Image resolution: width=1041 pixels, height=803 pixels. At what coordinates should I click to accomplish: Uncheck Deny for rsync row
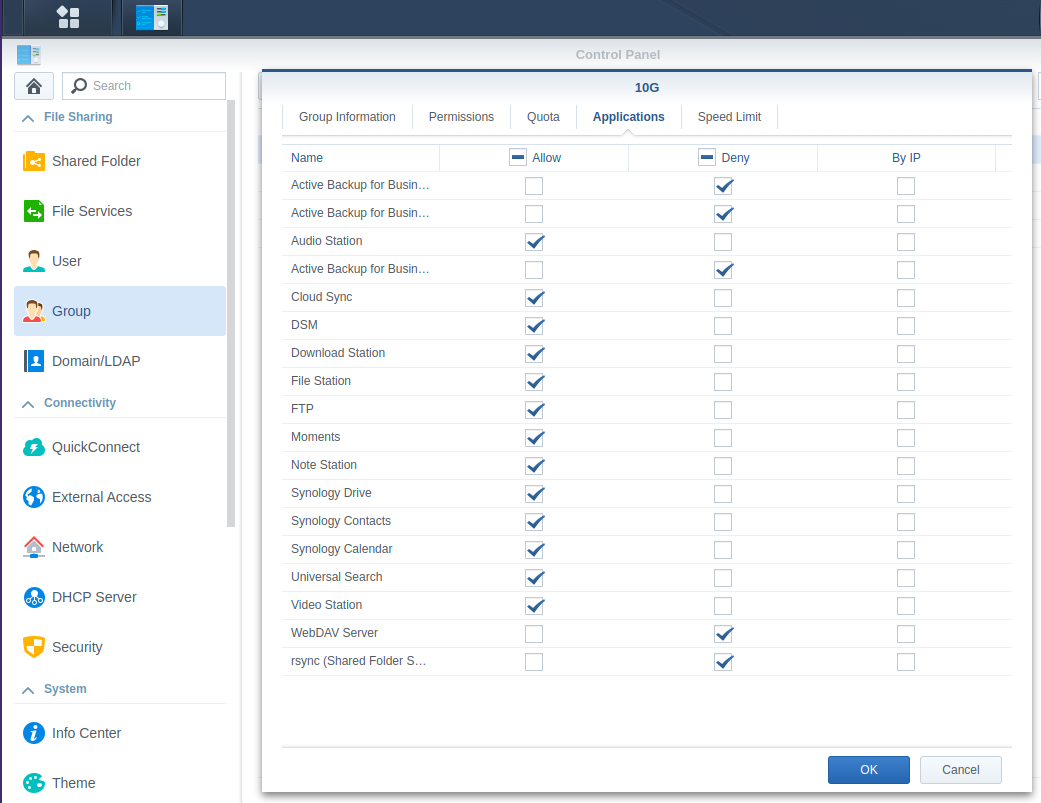point(723,662)
